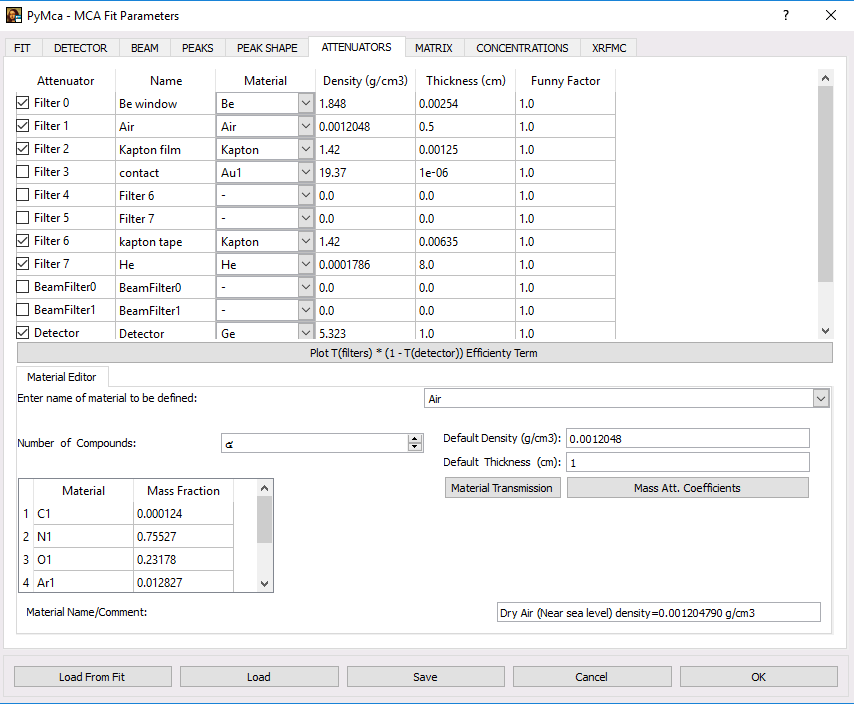Select density cell 19.37 of contact row
The width and height of the screenshot is (854, 704).
pos(365,173)
